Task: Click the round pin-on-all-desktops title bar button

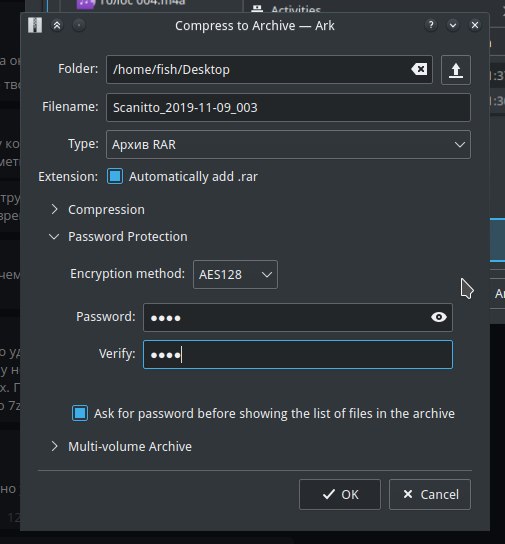Action: pyautogui.click(x=79, y=25)
